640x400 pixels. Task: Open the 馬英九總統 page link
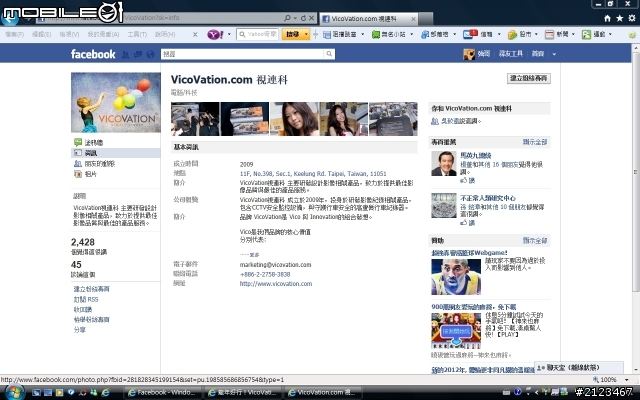tap(476, 156)
